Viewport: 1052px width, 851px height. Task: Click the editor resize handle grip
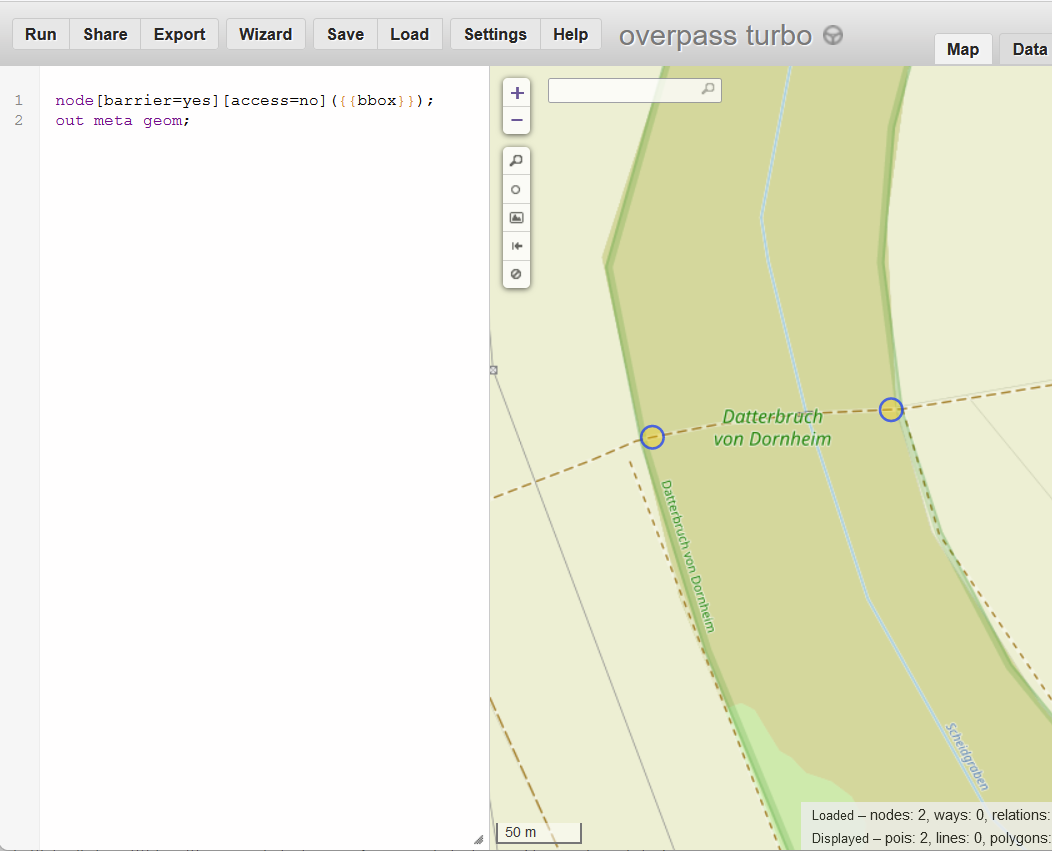point(478,839)
